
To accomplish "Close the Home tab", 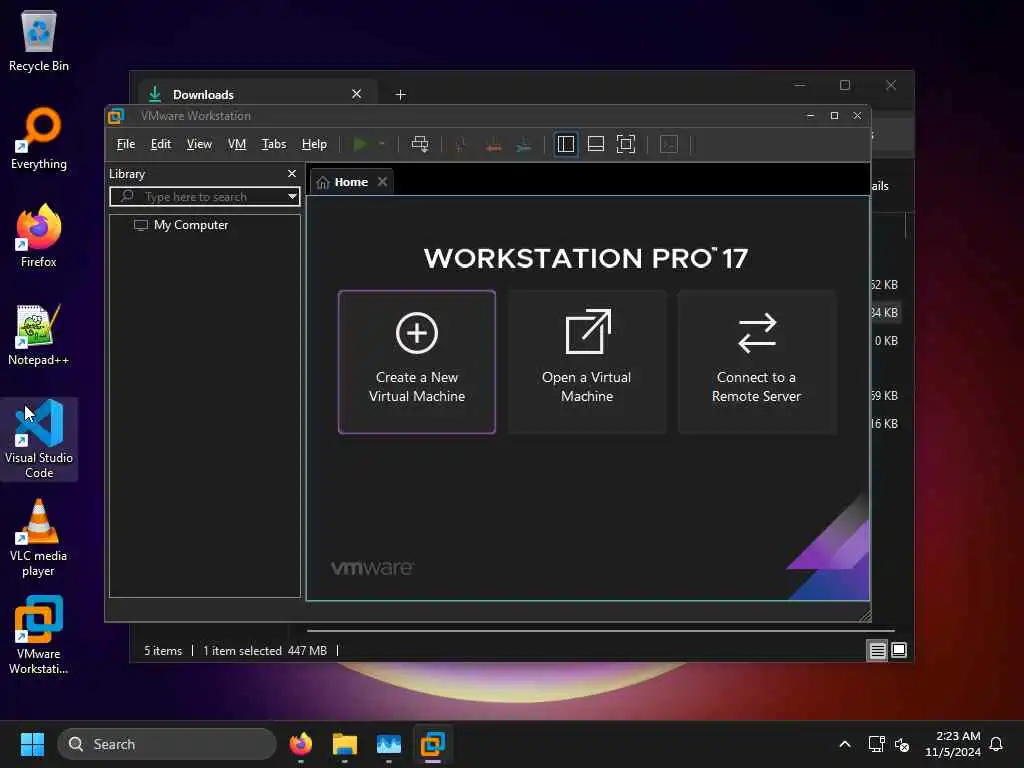I will tap(383, 182).
